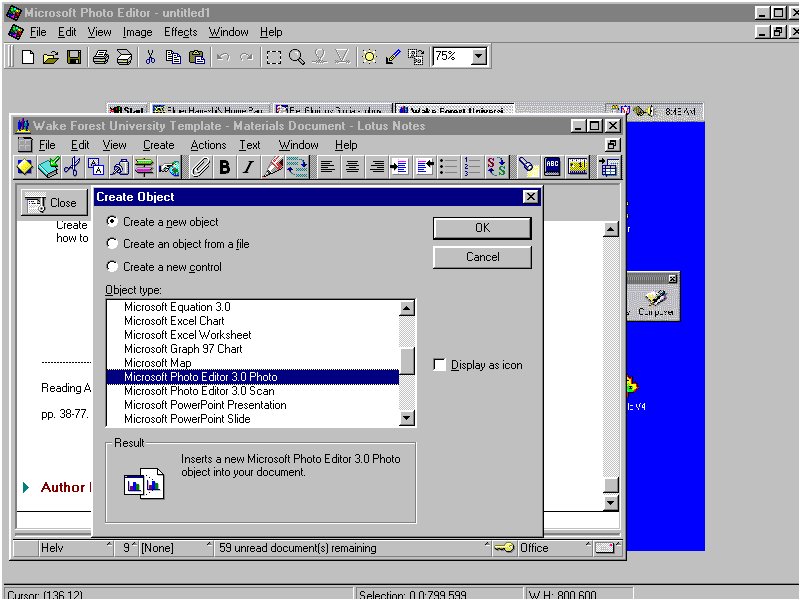799x599 pixels.
Task: Click Cancel in the Create Object dialog
Action: [x=482, y=257]
